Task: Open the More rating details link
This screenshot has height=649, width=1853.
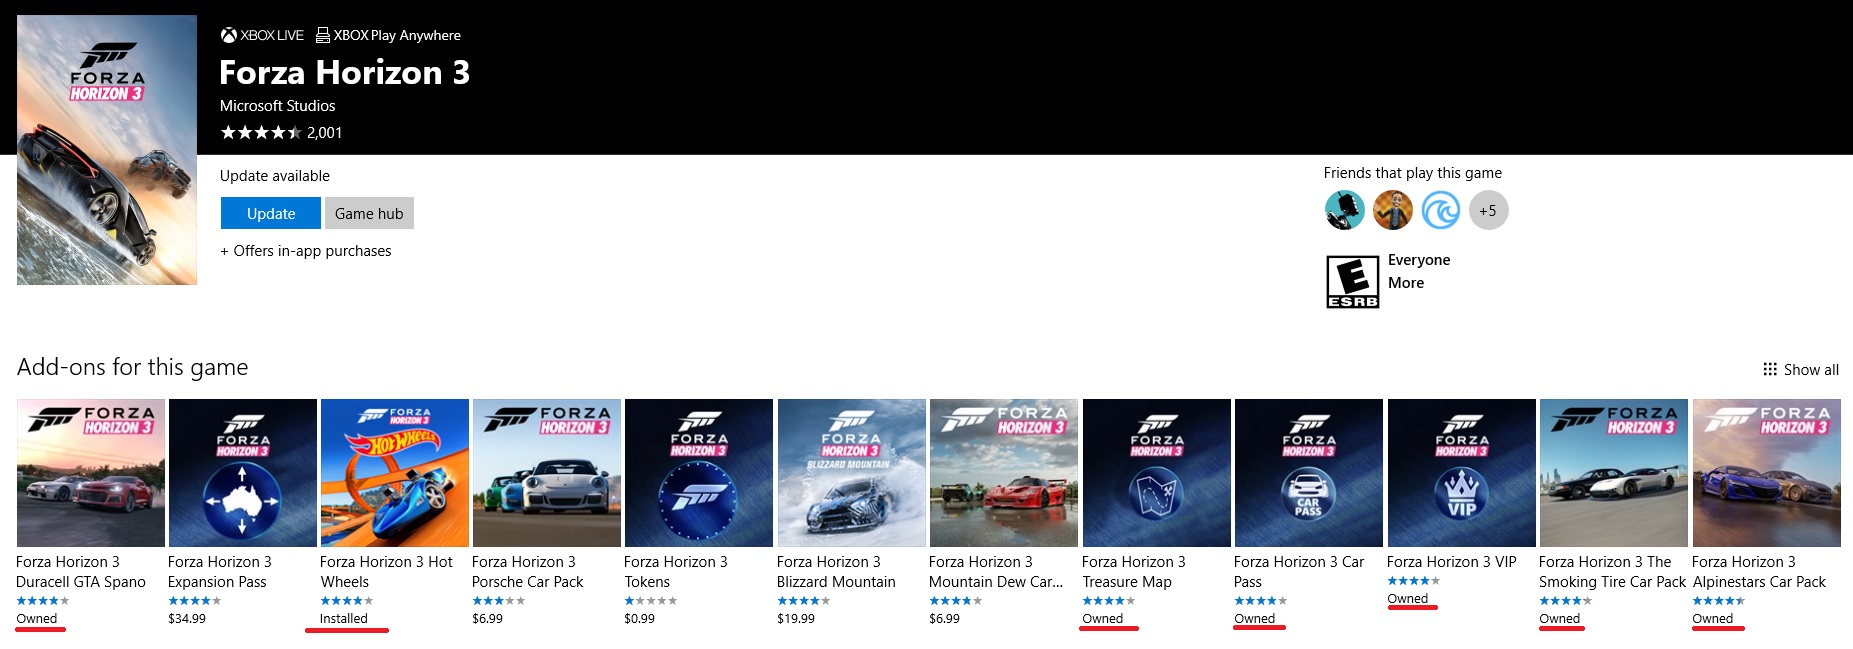Action: pos(1406,283)
